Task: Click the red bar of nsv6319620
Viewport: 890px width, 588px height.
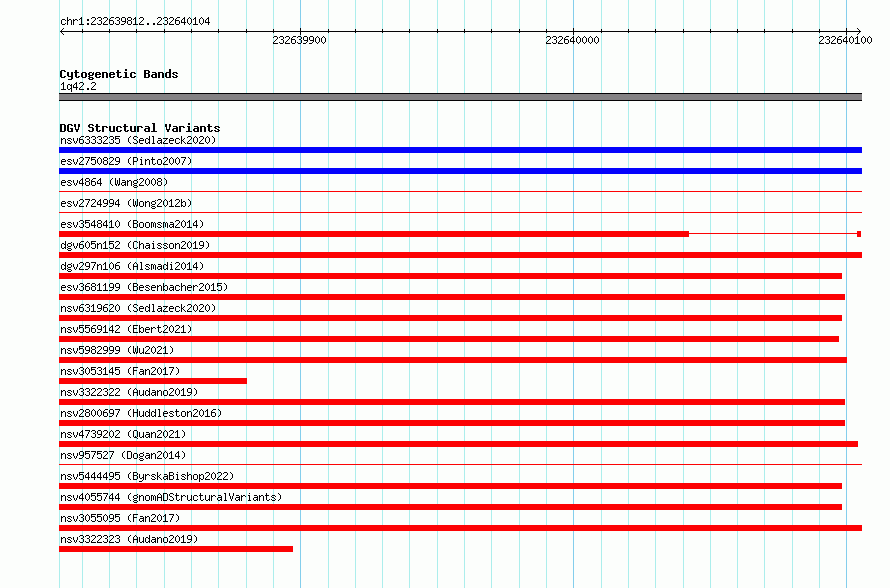Action: [x=451, y=318]
